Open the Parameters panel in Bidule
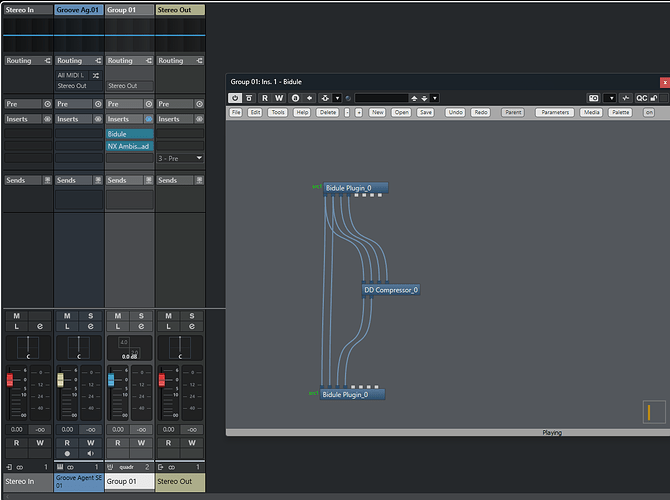Image resolution: width=670 pixels, height=500 pixels. [x=555, y=112]
